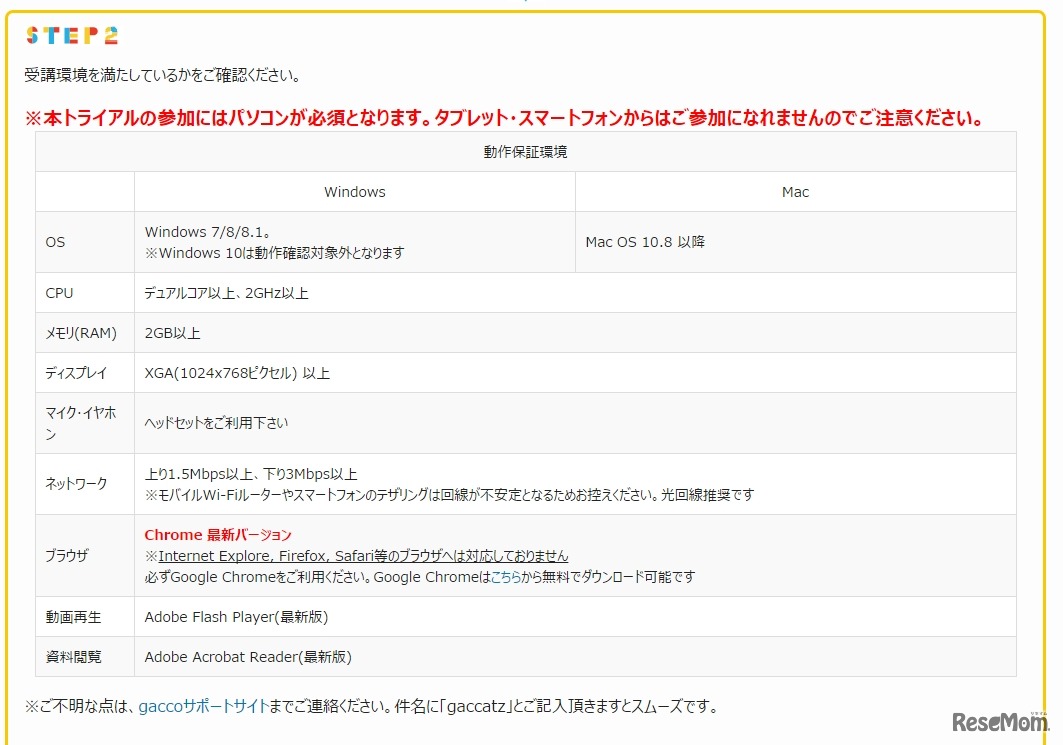
Task: Select the 資料閲覧 row label
Action: pyautogui.click(x=73, y=657)
